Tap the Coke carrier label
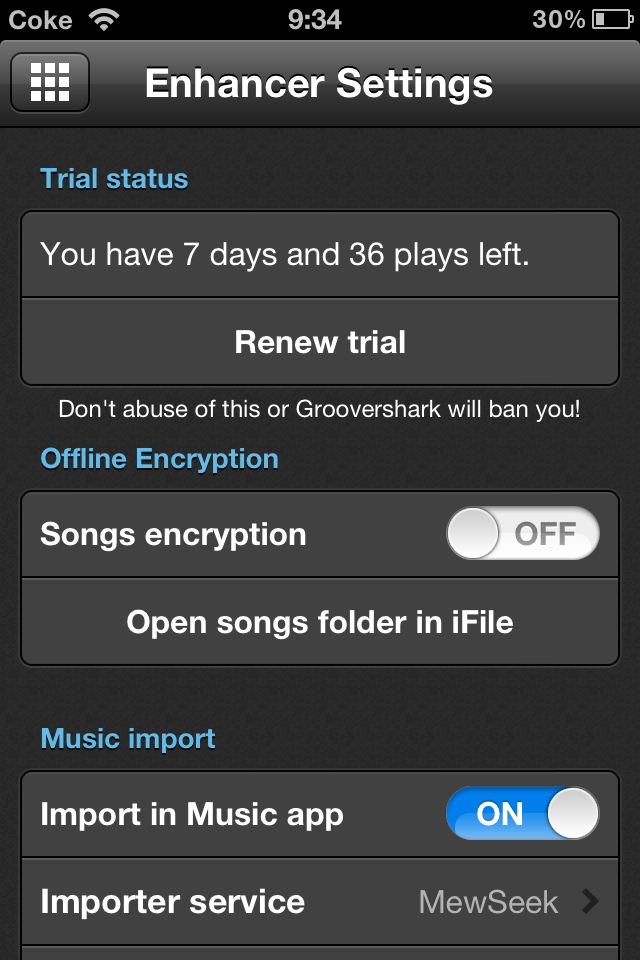 40,20
